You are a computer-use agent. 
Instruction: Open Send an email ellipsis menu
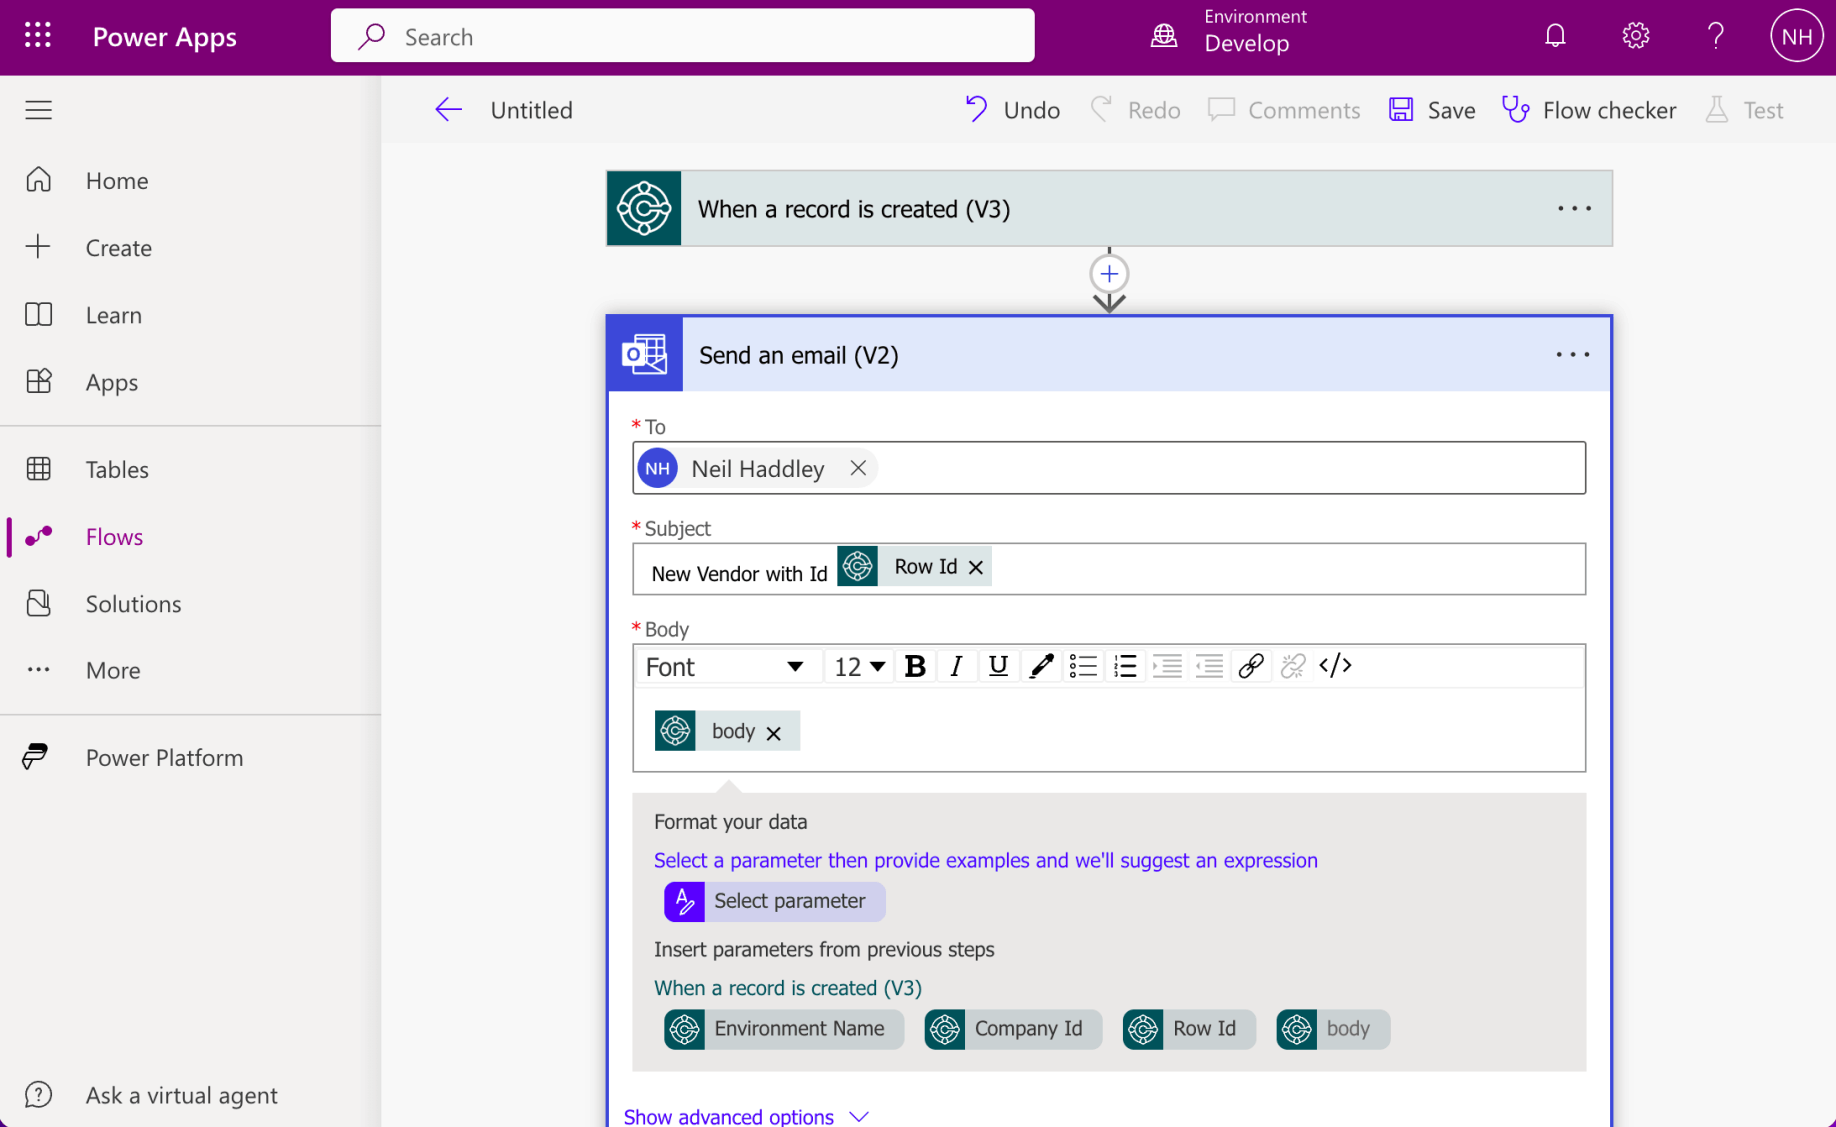tap(1572, 355)
